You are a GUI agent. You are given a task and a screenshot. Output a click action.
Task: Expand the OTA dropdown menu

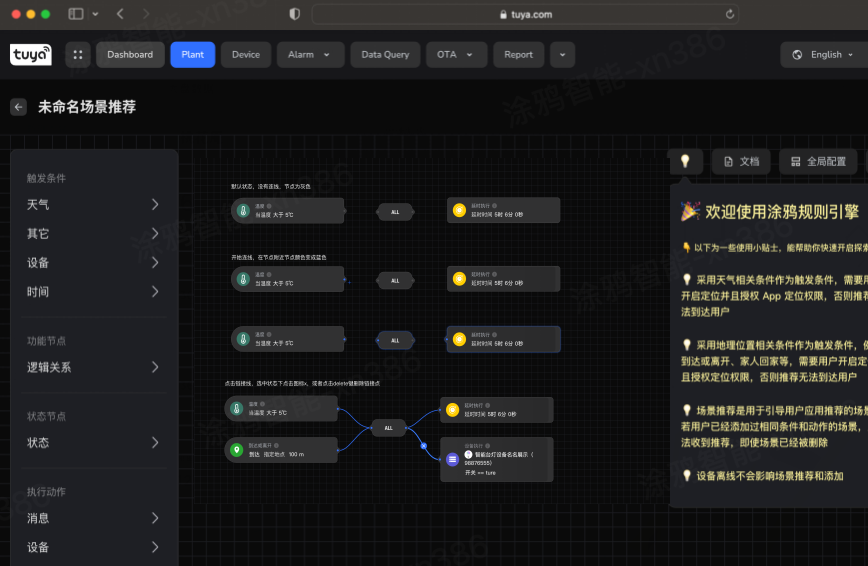(456, 55)
